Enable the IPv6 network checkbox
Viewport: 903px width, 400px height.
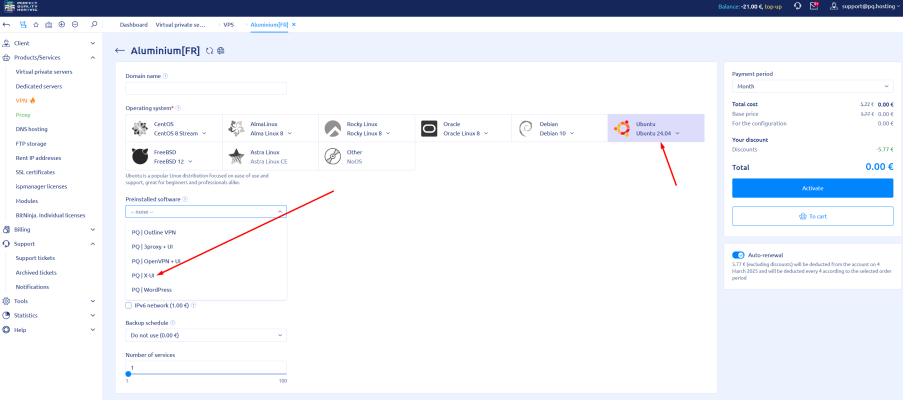point(128,305)
